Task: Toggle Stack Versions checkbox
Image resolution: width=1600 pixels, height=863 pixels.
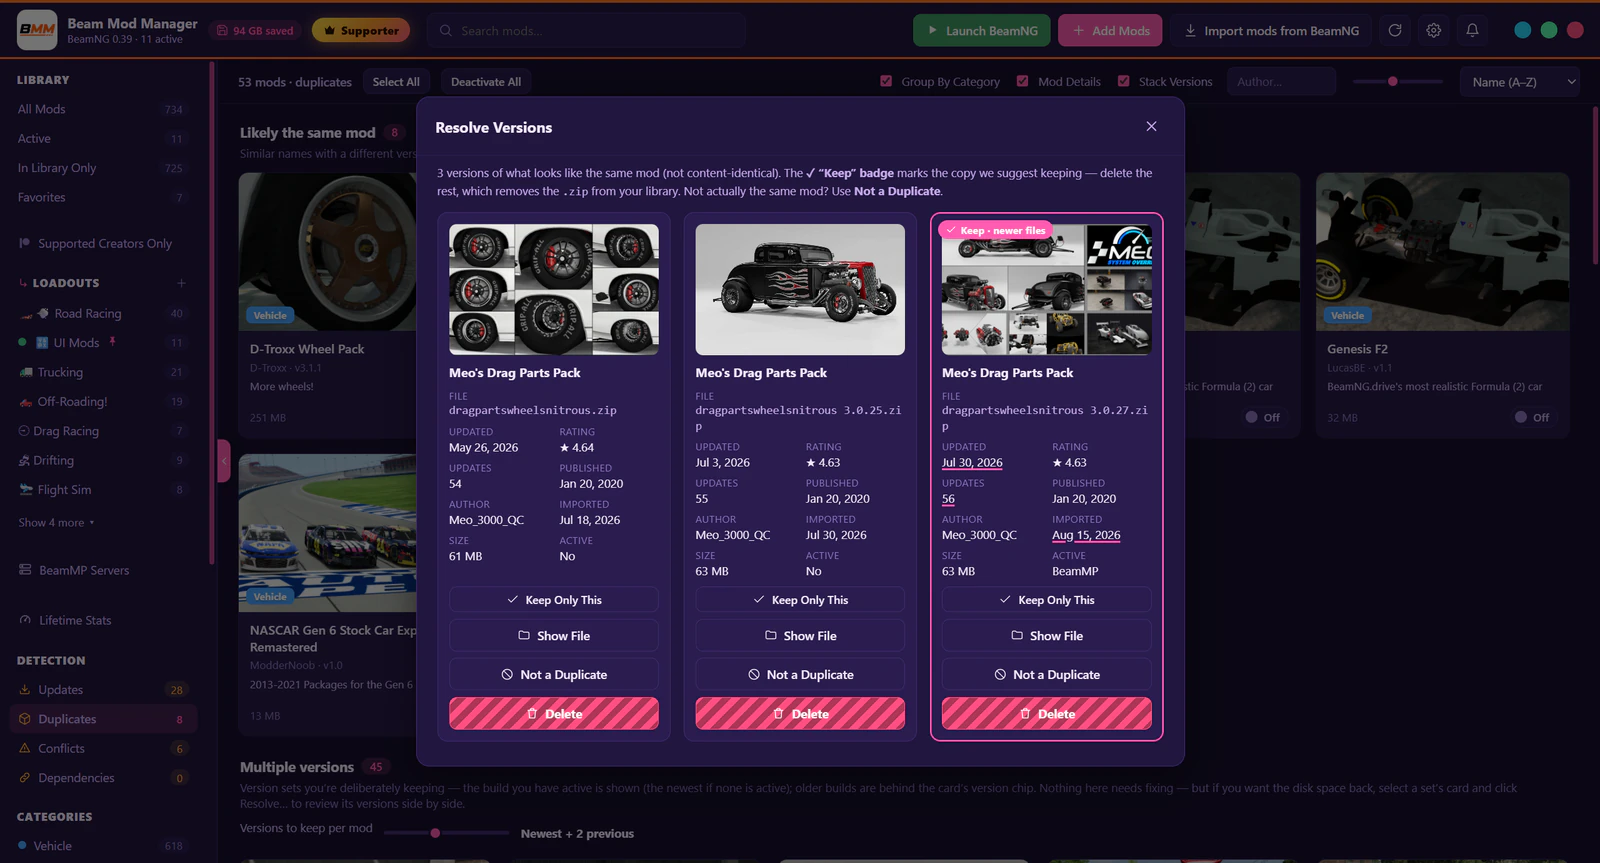Action: [1123, 81]
